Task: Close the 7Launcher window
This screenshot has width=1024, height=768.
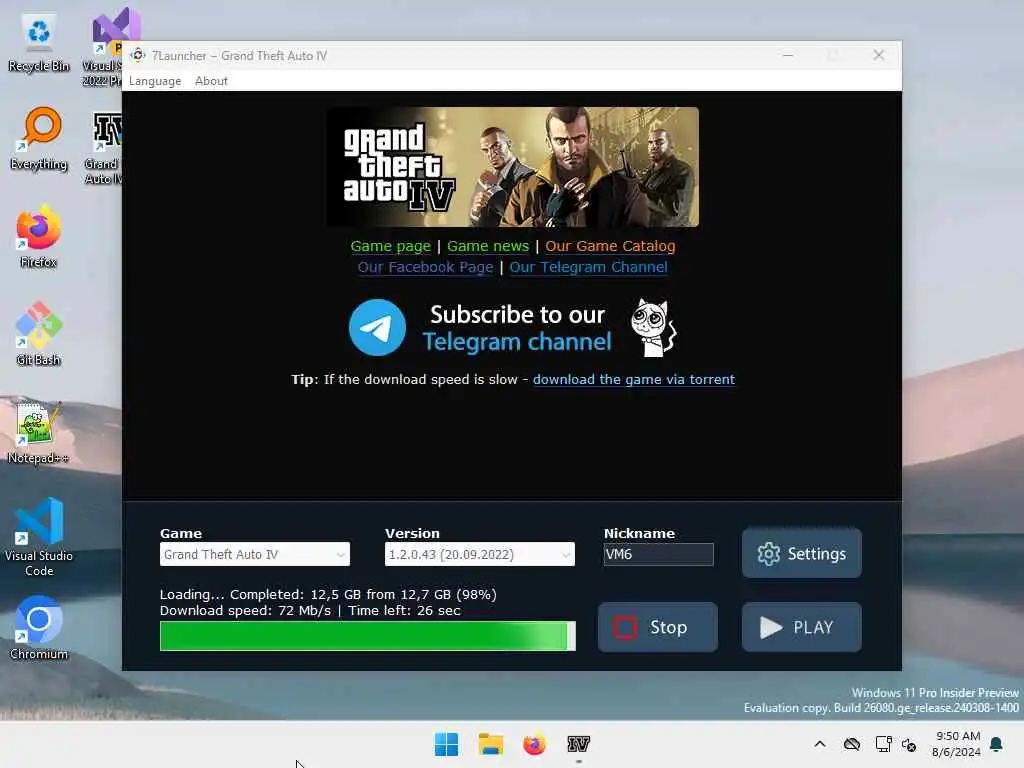Action: tap(878, 56)
